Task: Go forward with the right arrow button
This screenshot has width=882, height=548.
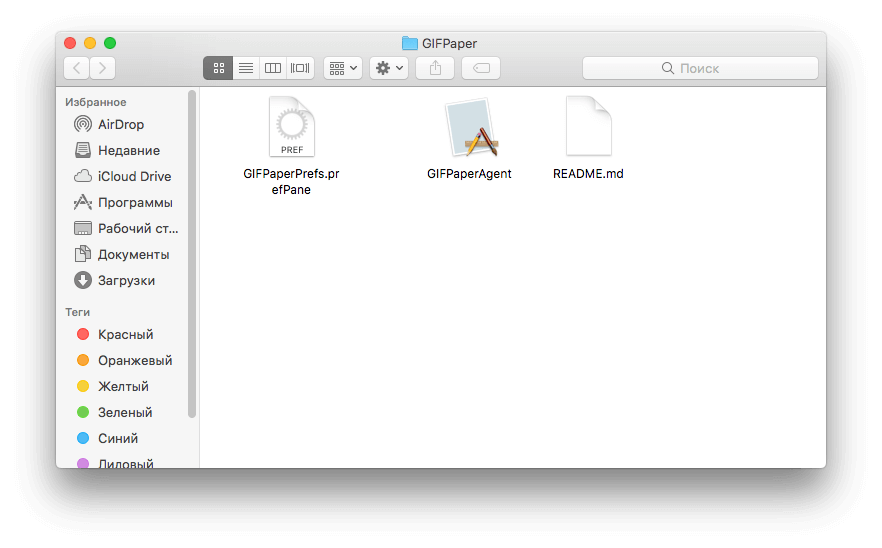Action: click(102, 68)
